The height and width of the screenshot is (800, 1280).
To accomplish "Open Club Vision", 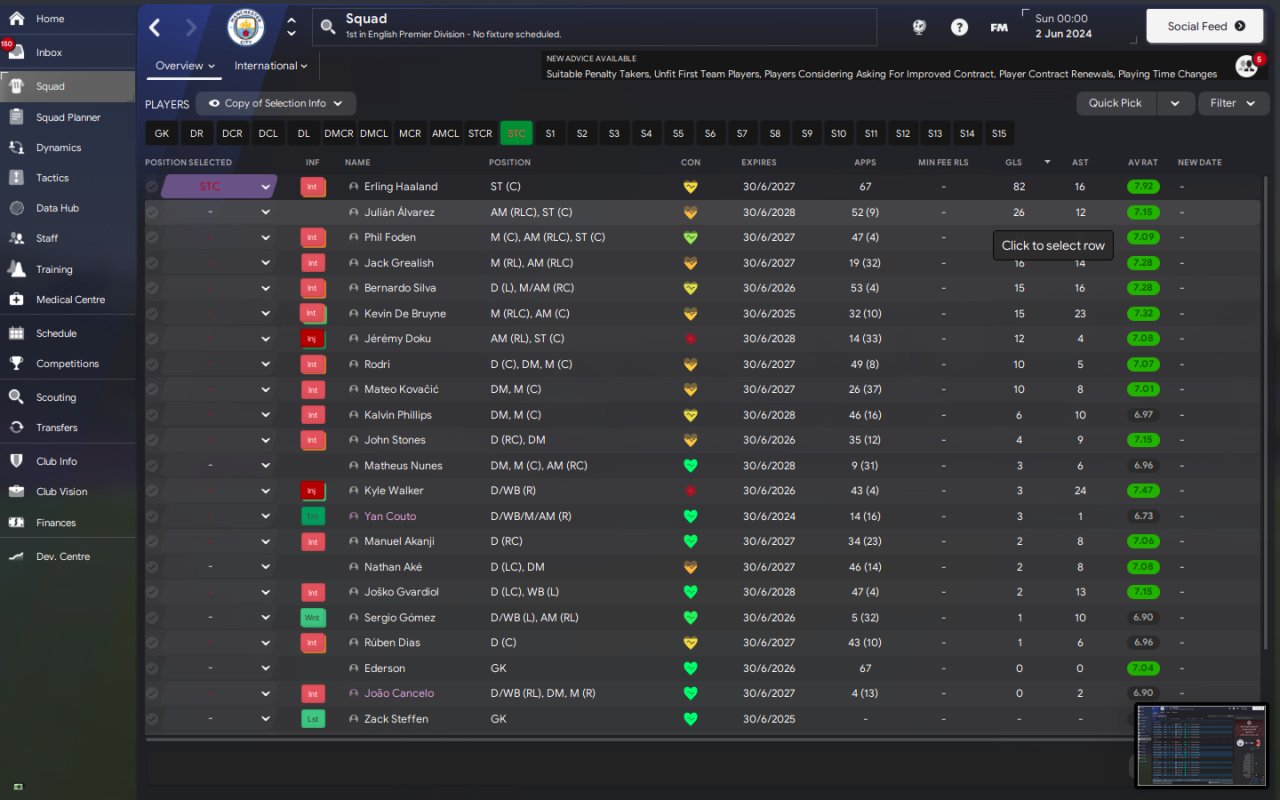I will point(67,491).
